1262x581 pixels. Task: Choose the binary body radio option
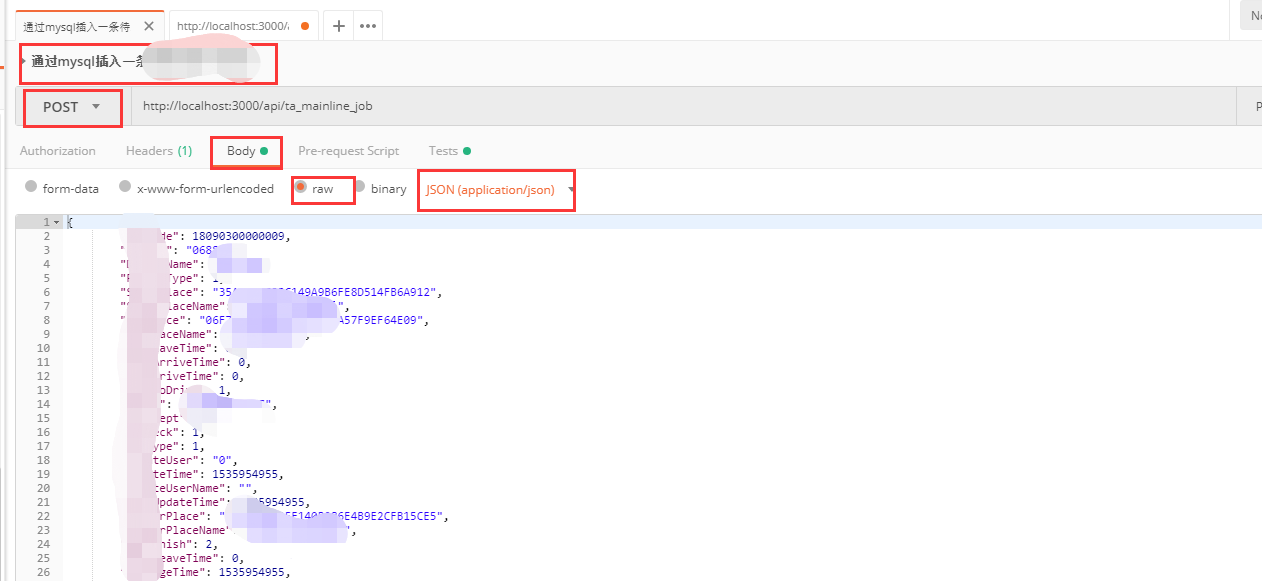coord(360,187)
